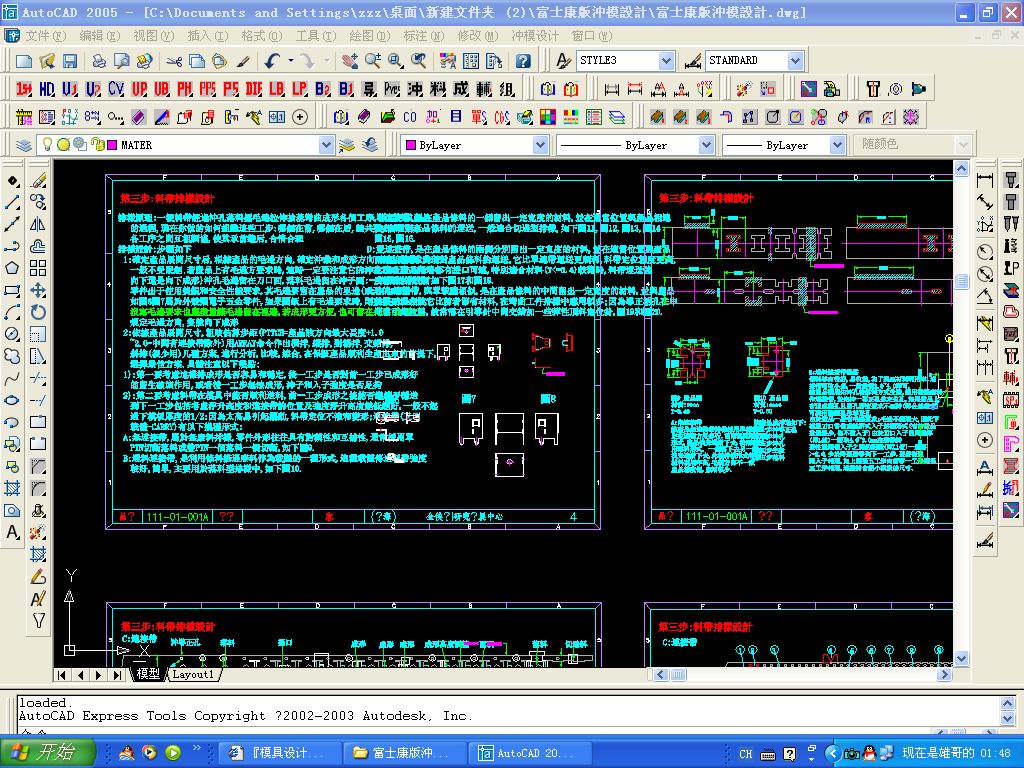The width and height of the screenshot is (1024, 768).
Task: Select the Array modify tool
Action: pos(38,268)
